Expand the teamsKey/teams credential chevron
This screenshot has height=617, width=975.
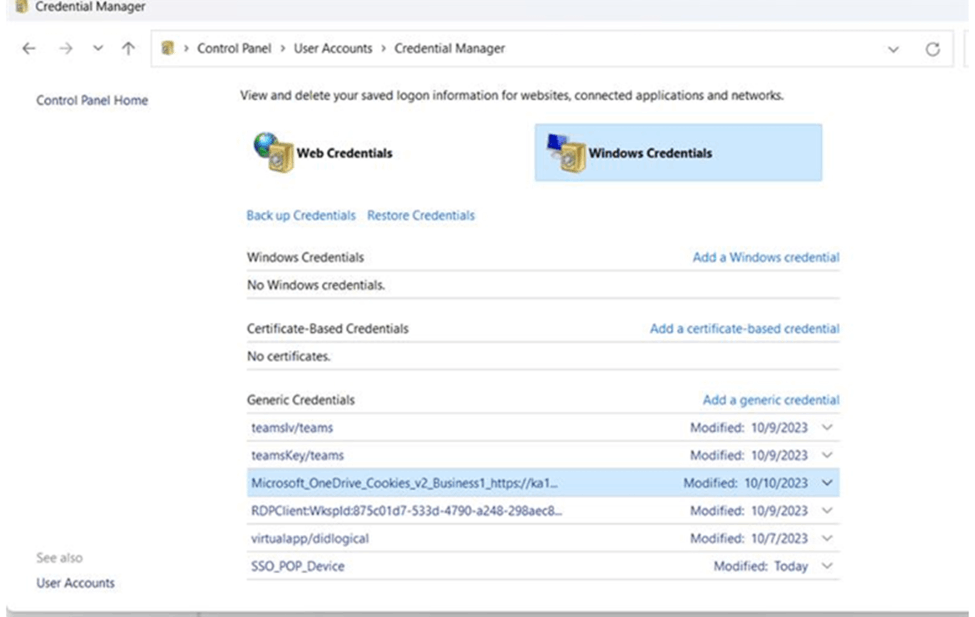[826, 455]
